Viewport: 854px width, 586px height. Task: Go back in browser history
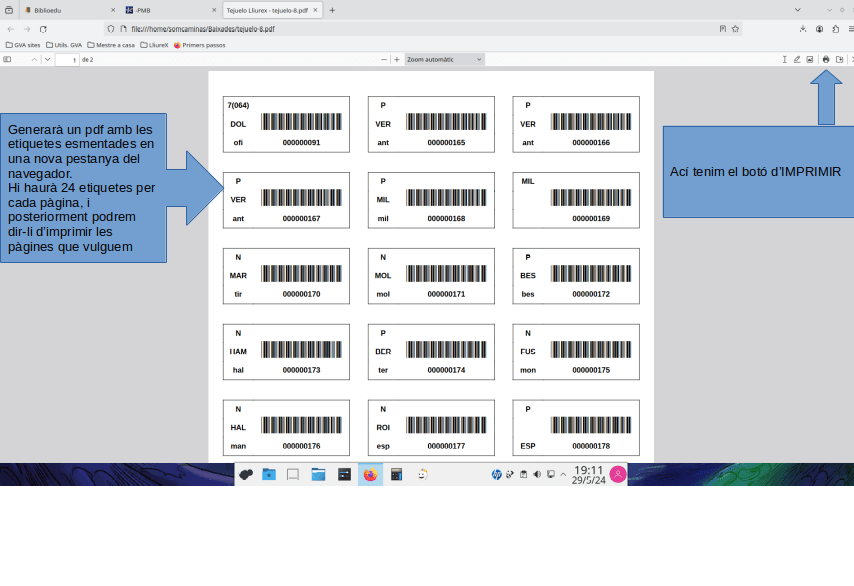[x=11, y=29]
